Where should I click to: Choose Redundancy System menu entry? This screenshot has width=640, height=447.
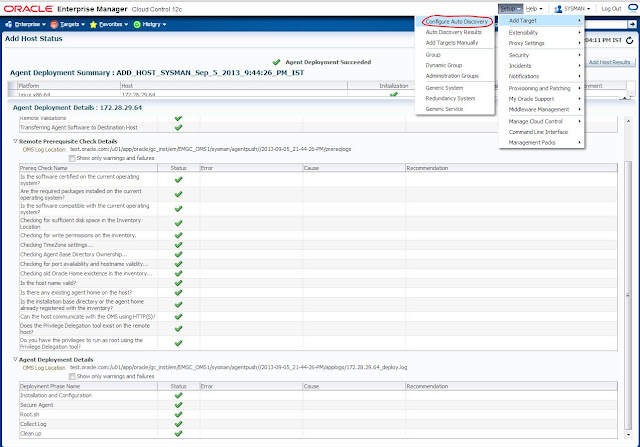[x=450, y=98]
